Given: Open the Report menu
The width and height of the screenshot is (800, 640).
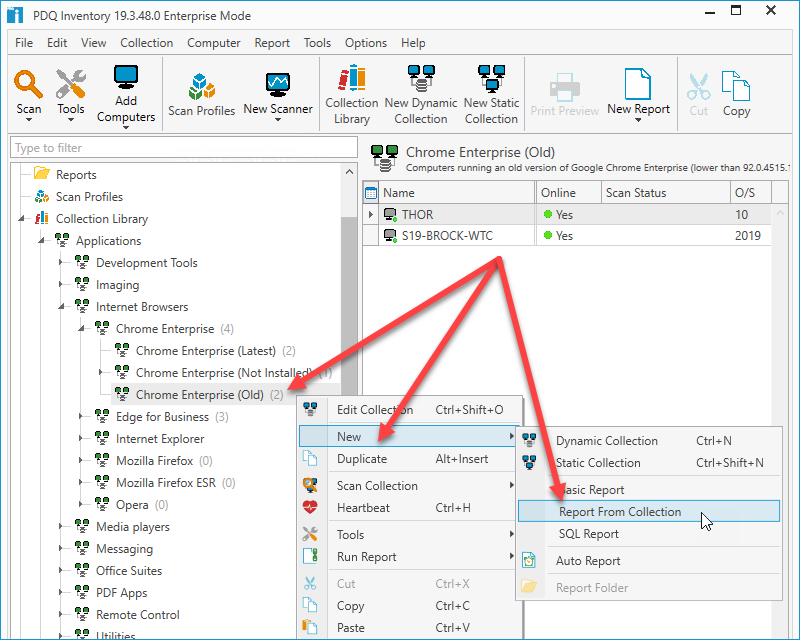Looking at the screenshot, I should 272,43.
